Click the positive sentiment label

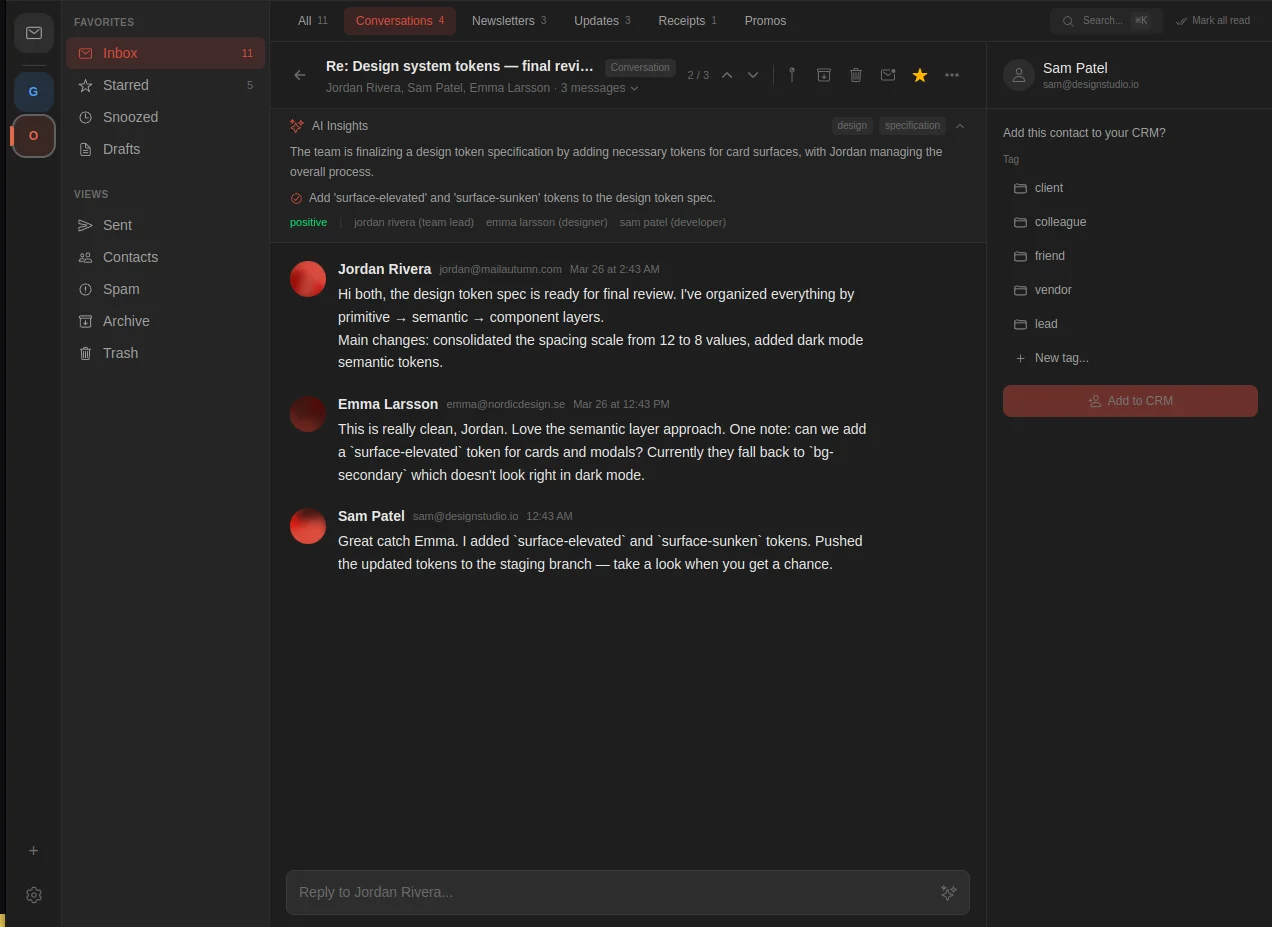tap(308, 222)
